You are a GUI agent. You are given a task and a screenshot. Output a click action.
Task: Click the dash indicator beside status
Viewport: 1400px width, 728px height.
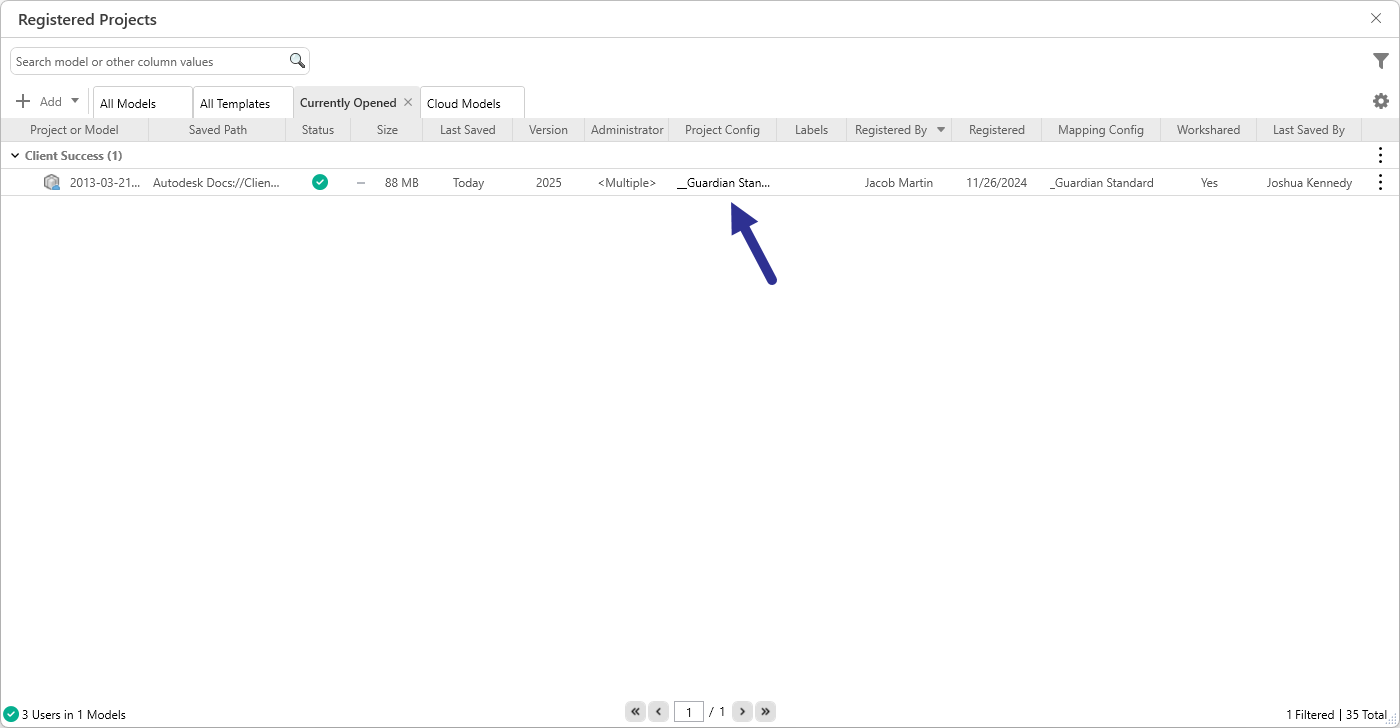(361, 183)
